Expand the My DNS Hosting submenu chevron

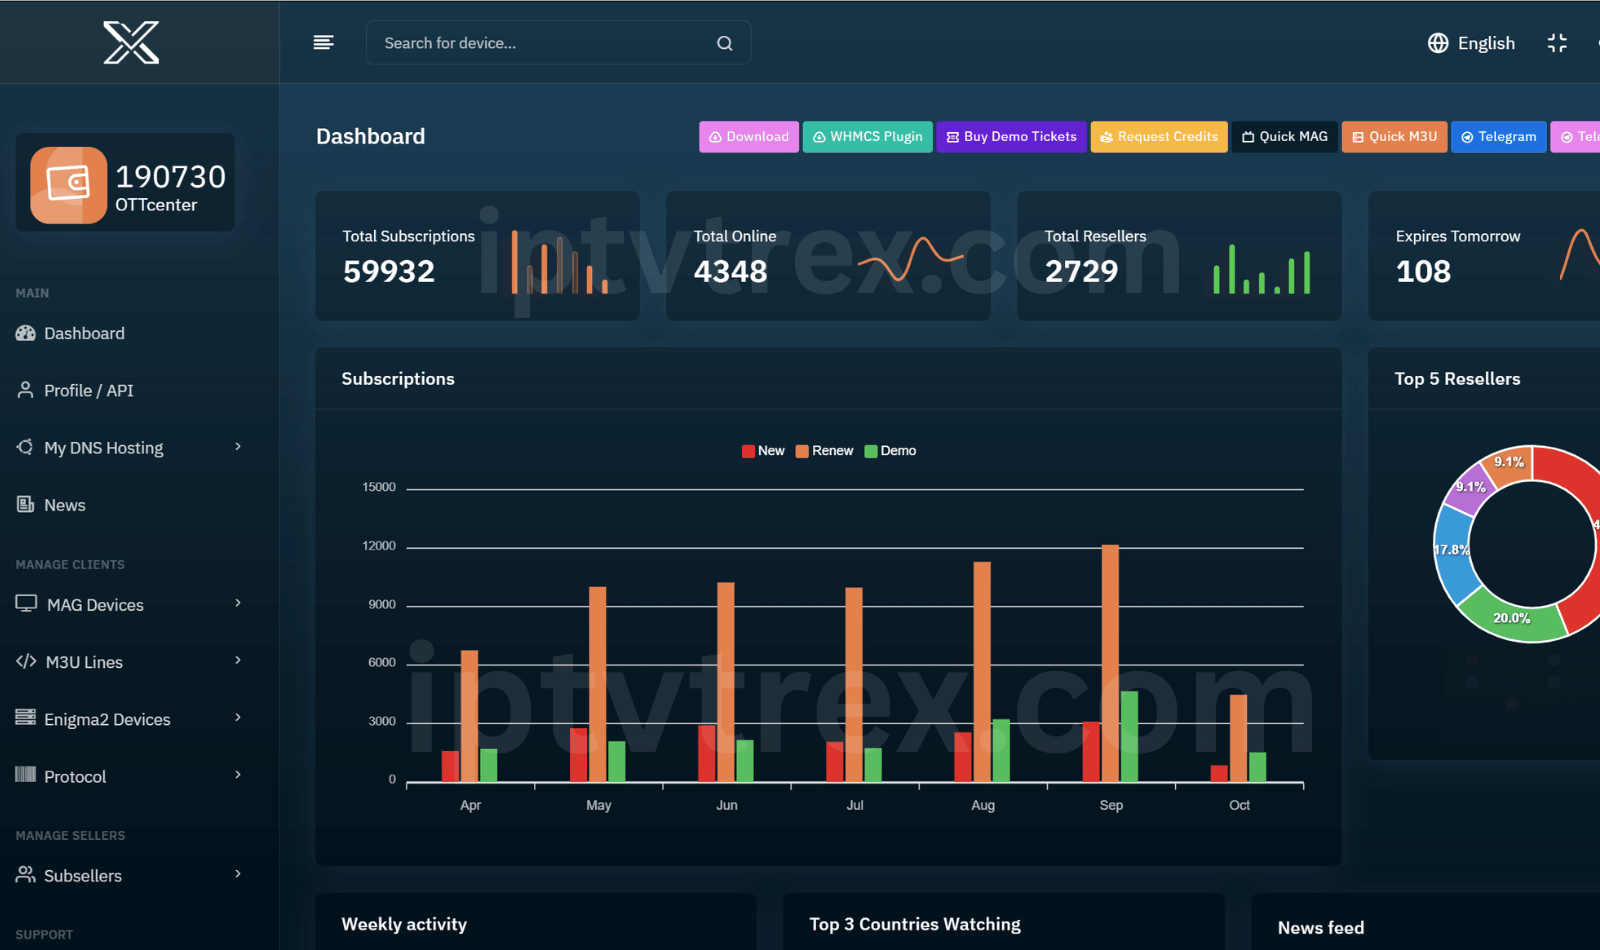[238, 447]
